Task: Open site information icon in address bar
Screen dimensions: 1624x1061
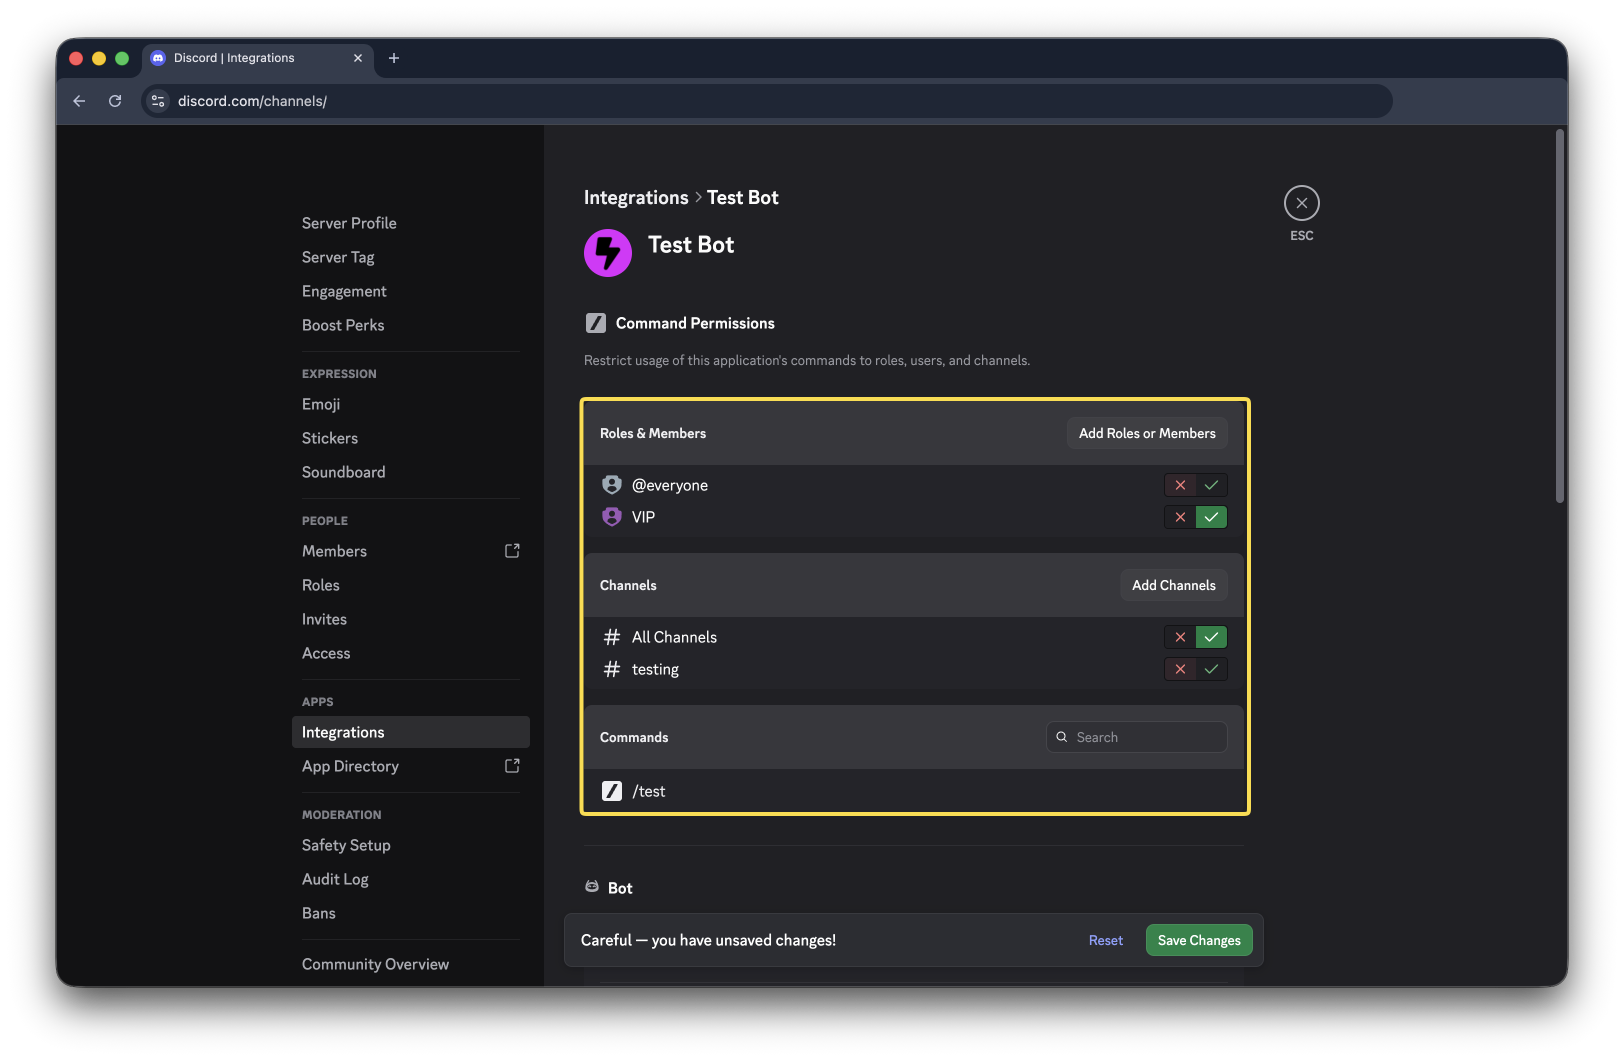Action: [158, 101]
